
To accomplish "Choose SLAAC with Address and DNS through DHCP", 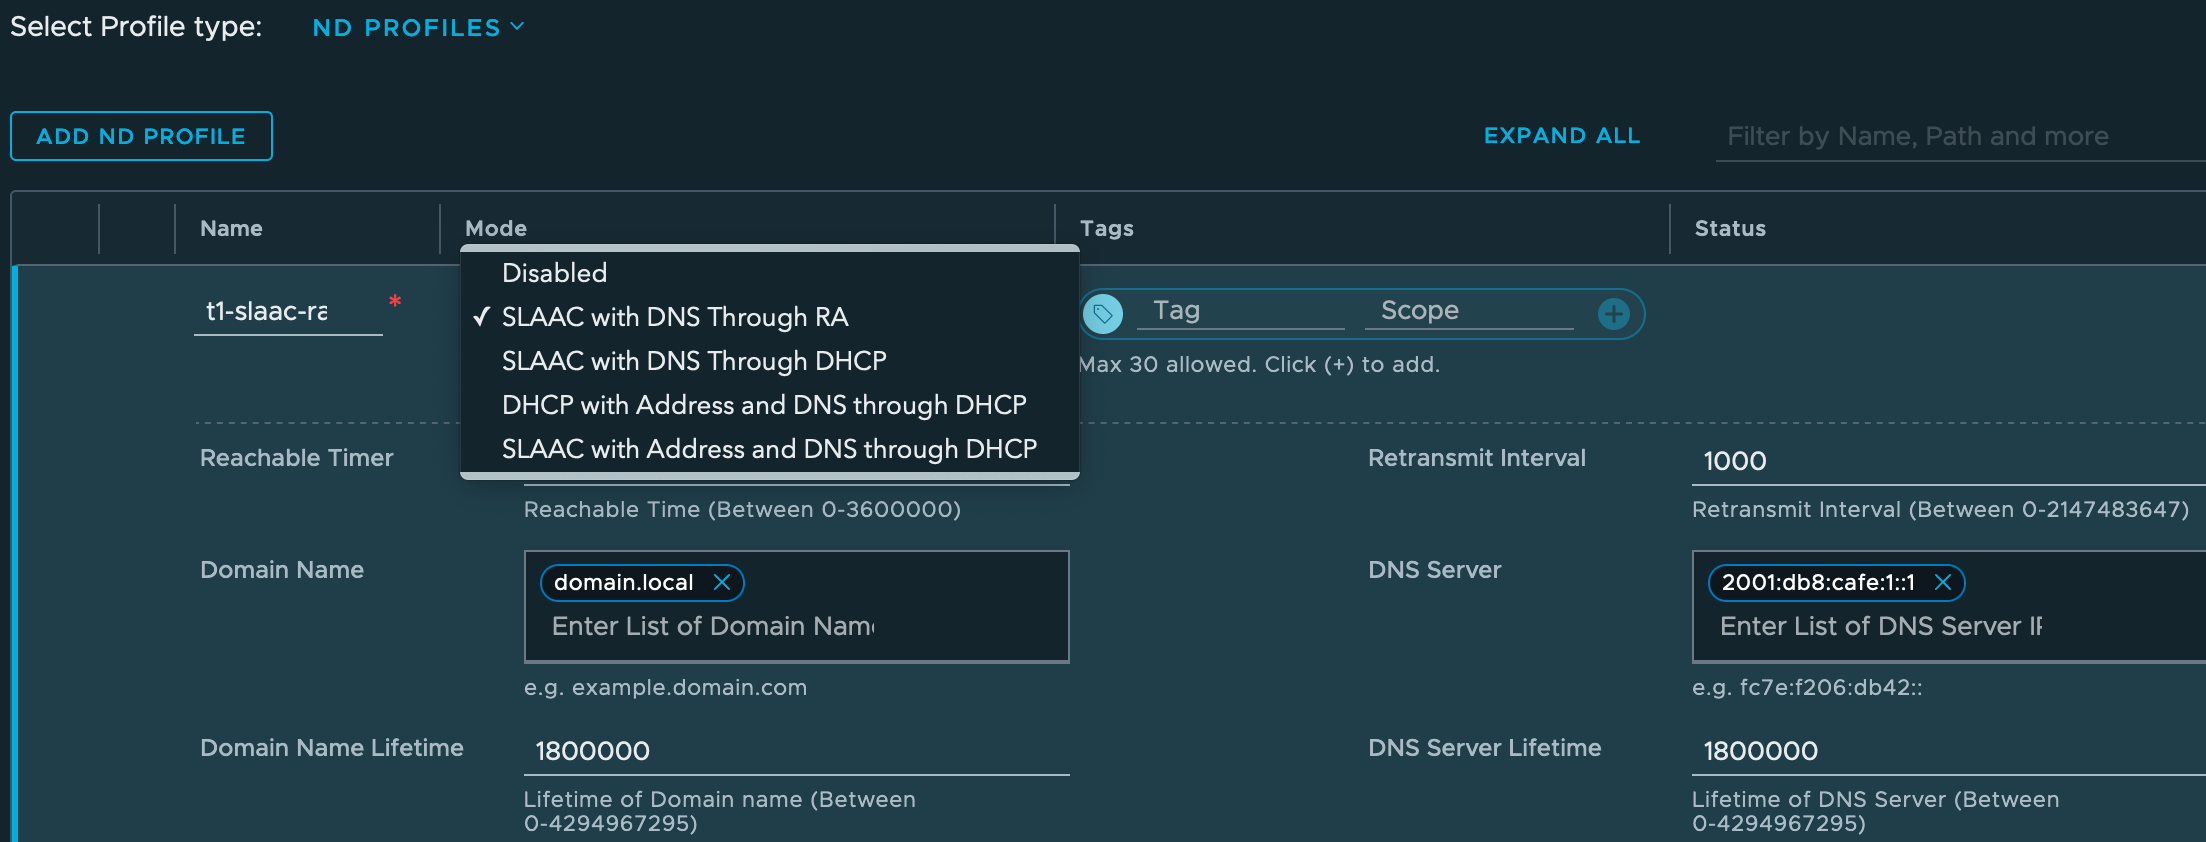I will click(769, 449).
